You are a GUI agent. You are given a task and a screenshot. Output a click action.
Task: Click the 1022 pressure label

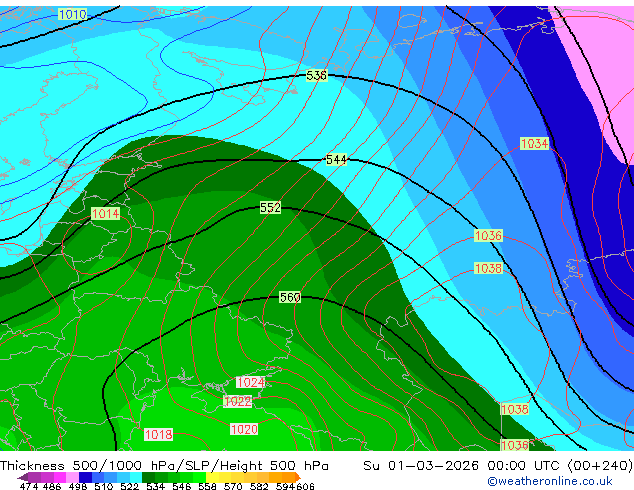238,401
